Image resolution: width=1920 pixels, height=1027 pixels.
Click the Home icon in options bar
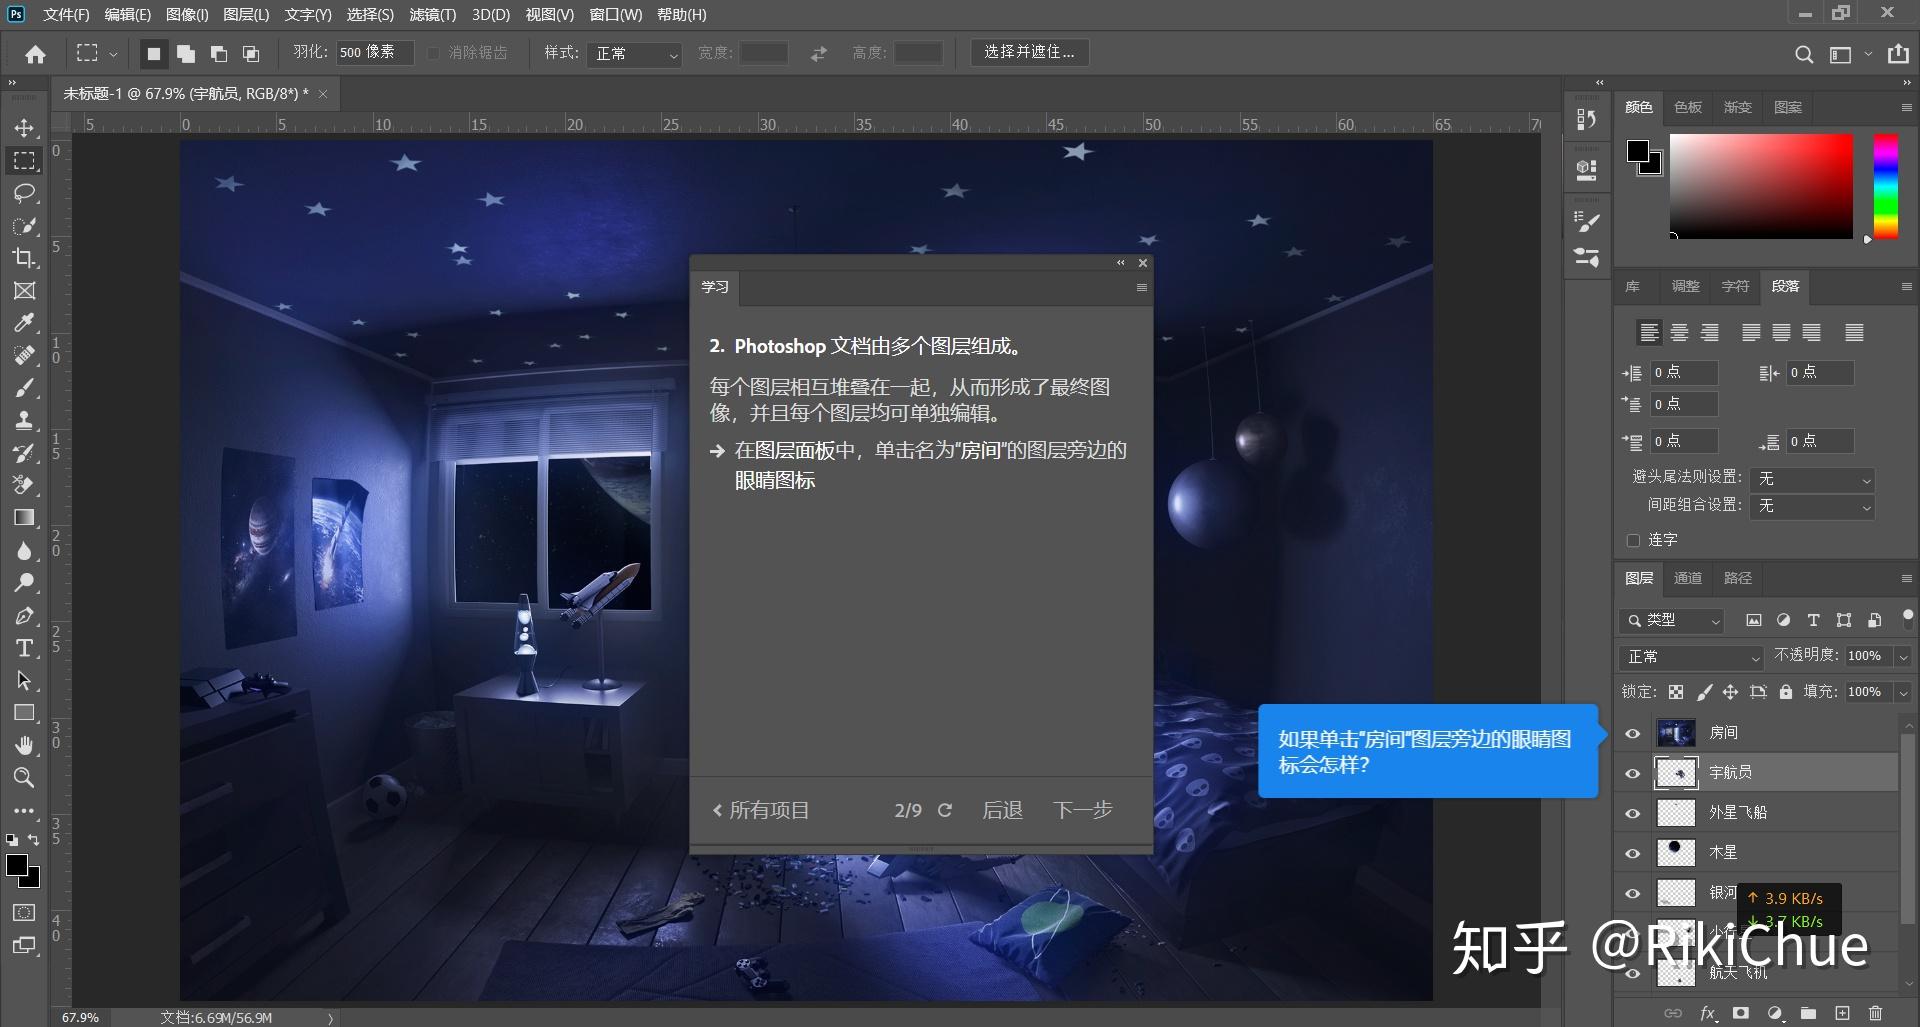[x=36, y=54]
